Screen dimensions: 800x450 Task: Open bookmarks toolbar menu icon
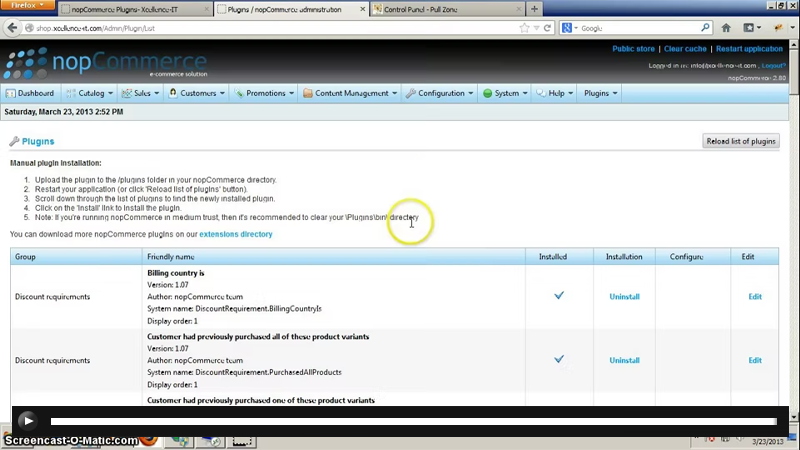coord(752,28)
